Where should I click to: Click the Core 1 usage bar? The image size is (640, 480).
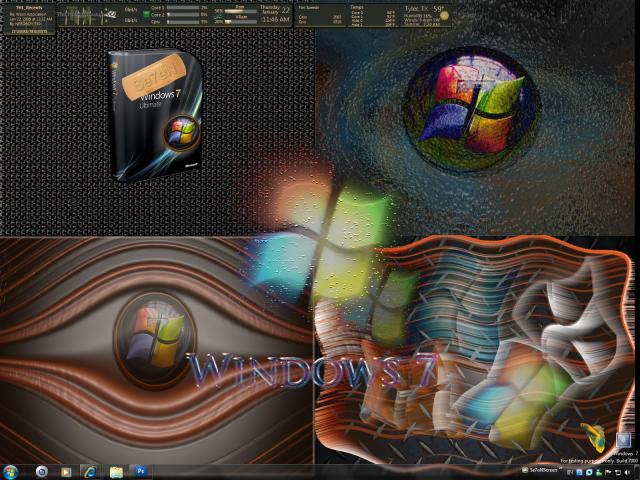183,8
